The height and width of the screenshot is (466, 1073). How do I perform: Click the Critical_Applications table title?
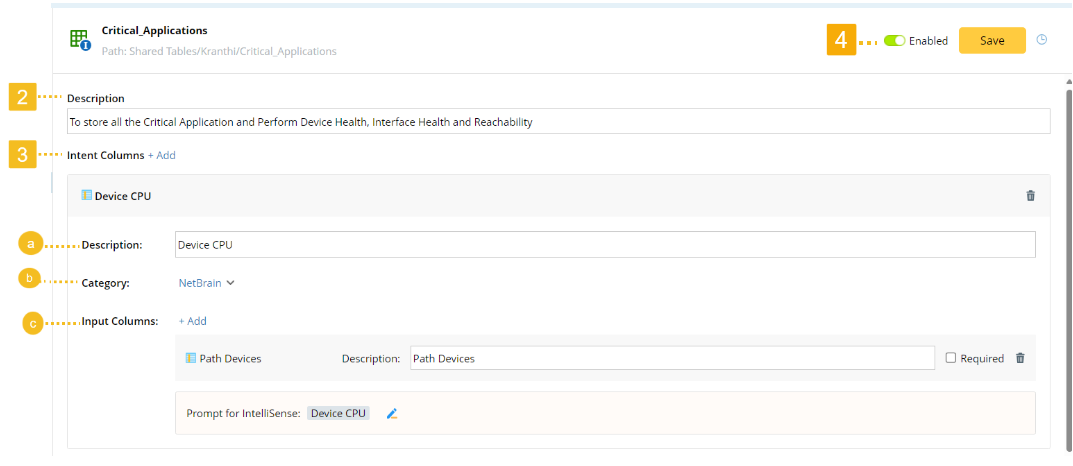155,31
